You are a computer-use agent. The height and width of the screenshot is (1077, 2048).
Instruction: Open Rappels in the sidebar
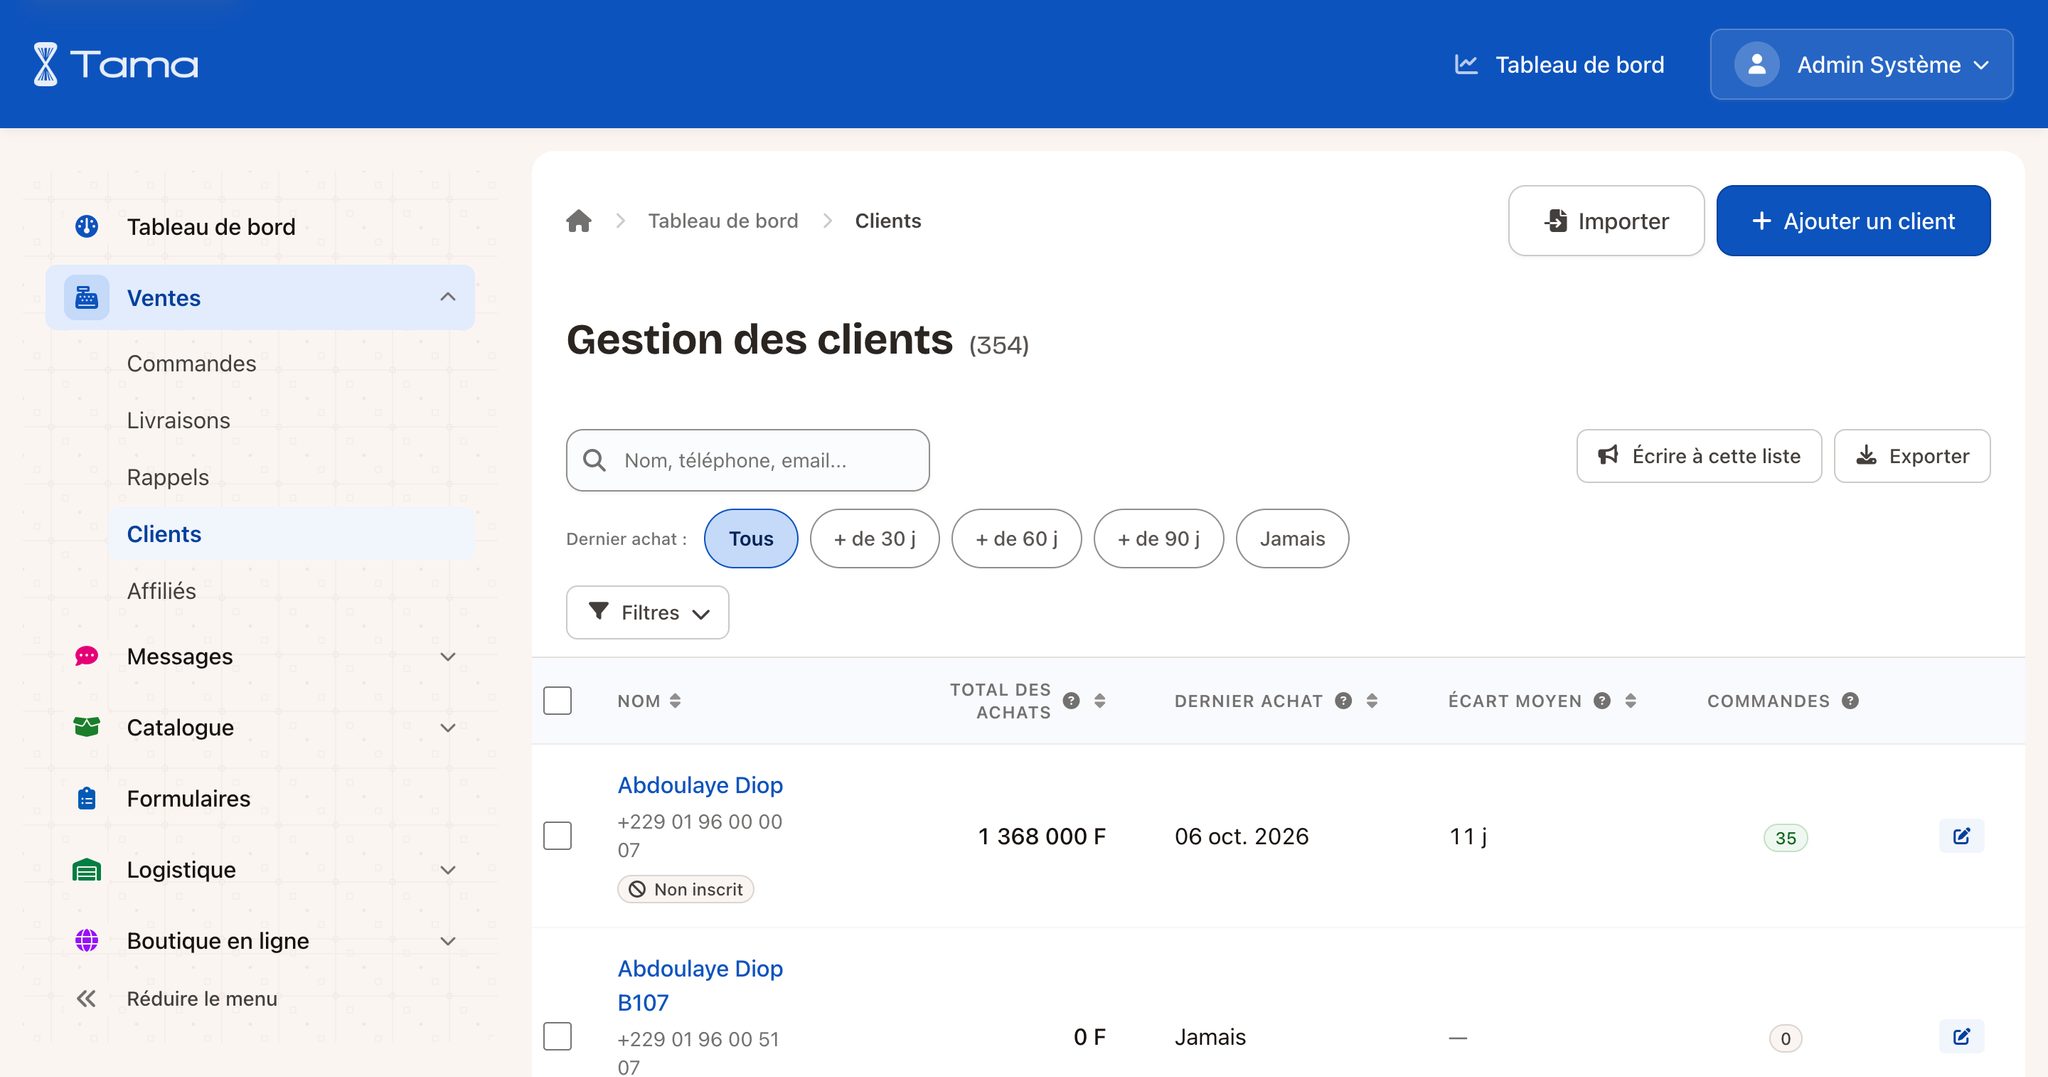click(x=168, y=477)
